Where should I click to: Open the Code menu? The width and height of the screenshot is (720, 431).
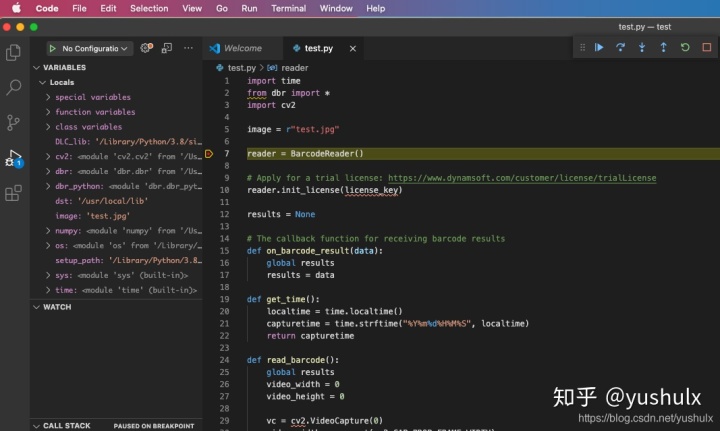[47, 8]
